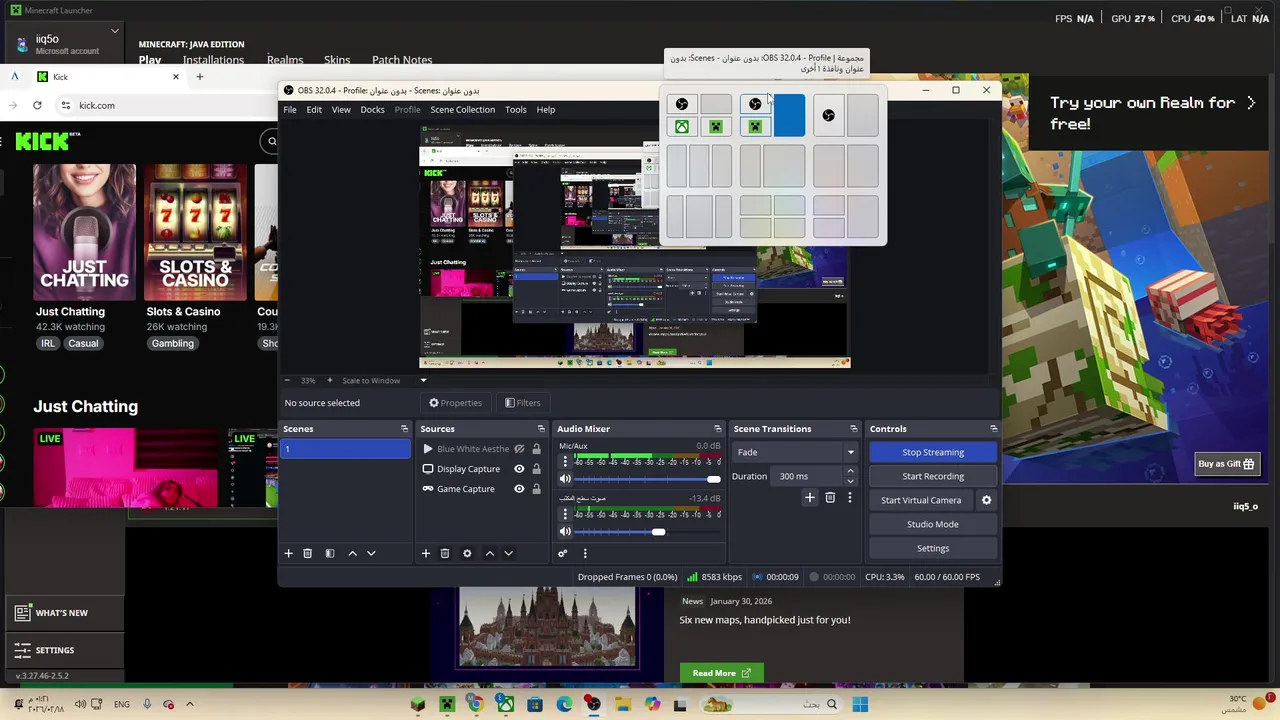This screenshot has width=1280, height=720.
Task: Switch to Installations tab in Minecraft Launcher
Action: [213, 60]
